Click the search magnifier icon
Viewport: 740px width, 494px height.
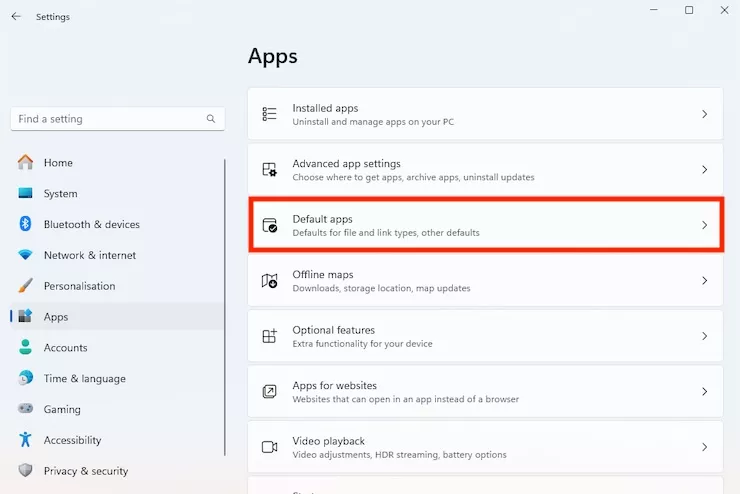pyautogui.click(x=211, y=119)
